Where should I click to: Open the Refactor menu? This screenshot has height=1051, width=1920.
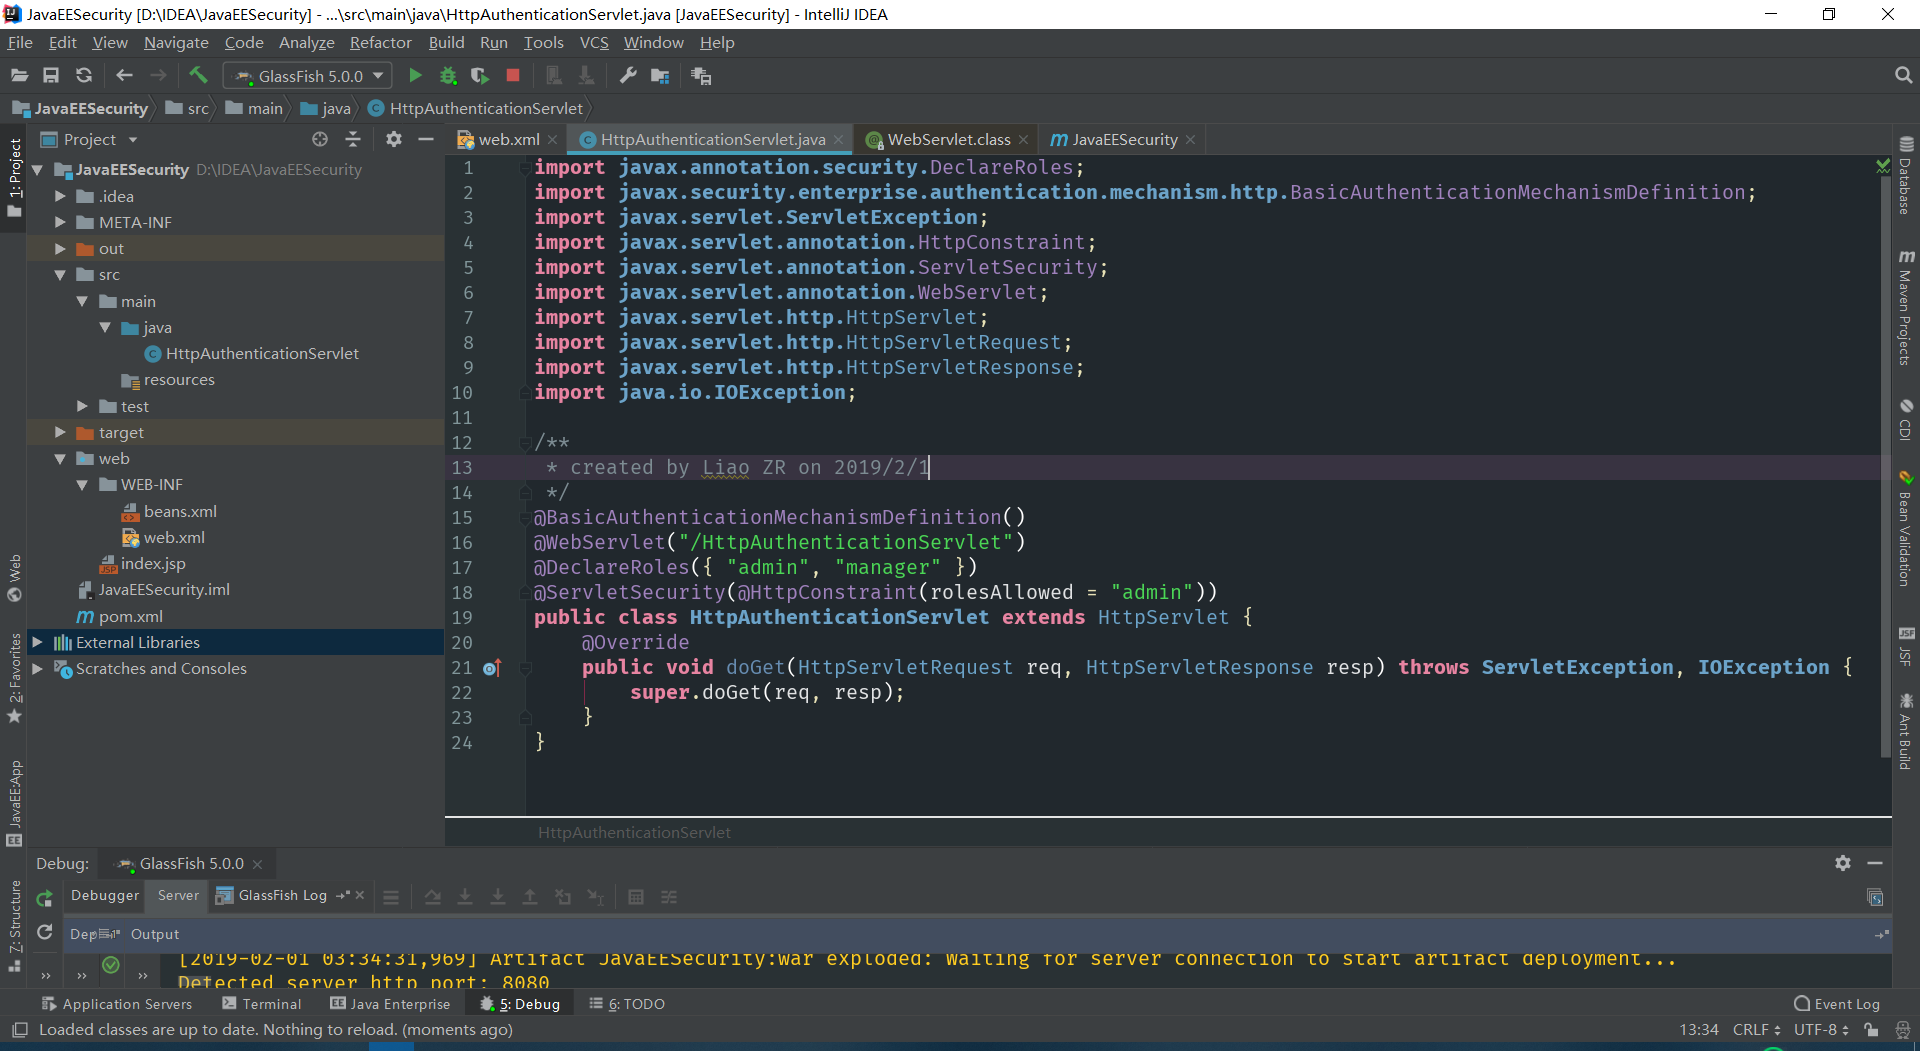pos(380,42)
